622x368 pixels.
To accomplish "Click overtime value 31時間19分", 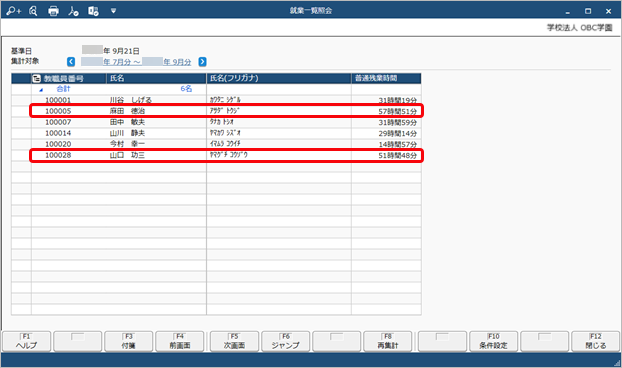I will 397,100.
